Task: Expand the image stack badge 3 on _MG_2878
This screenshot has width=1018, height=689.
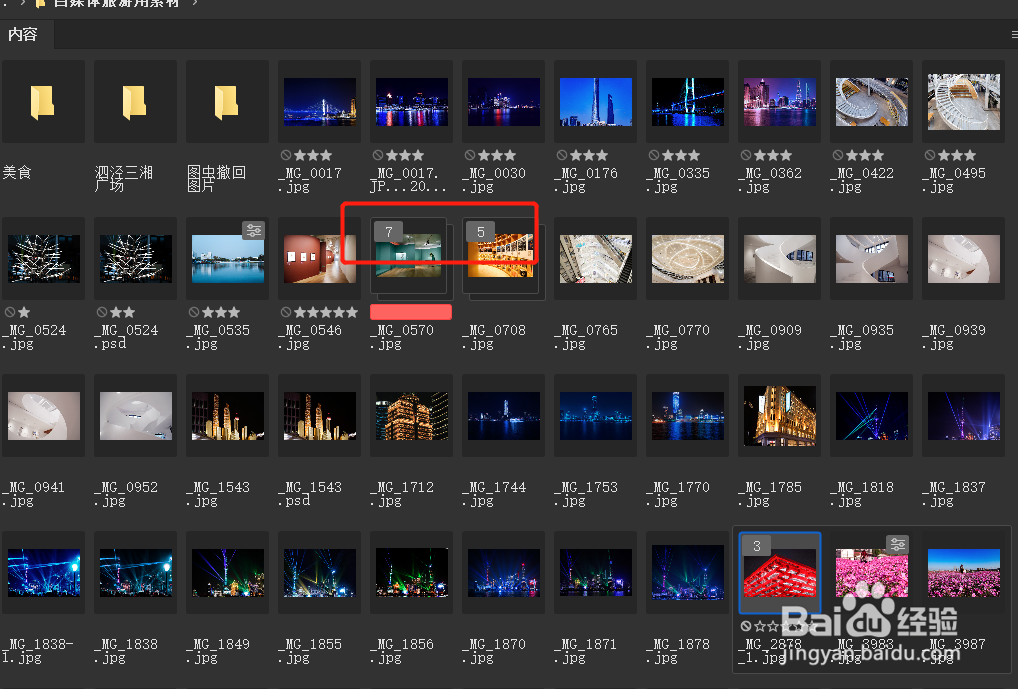Action: [756, 545]
